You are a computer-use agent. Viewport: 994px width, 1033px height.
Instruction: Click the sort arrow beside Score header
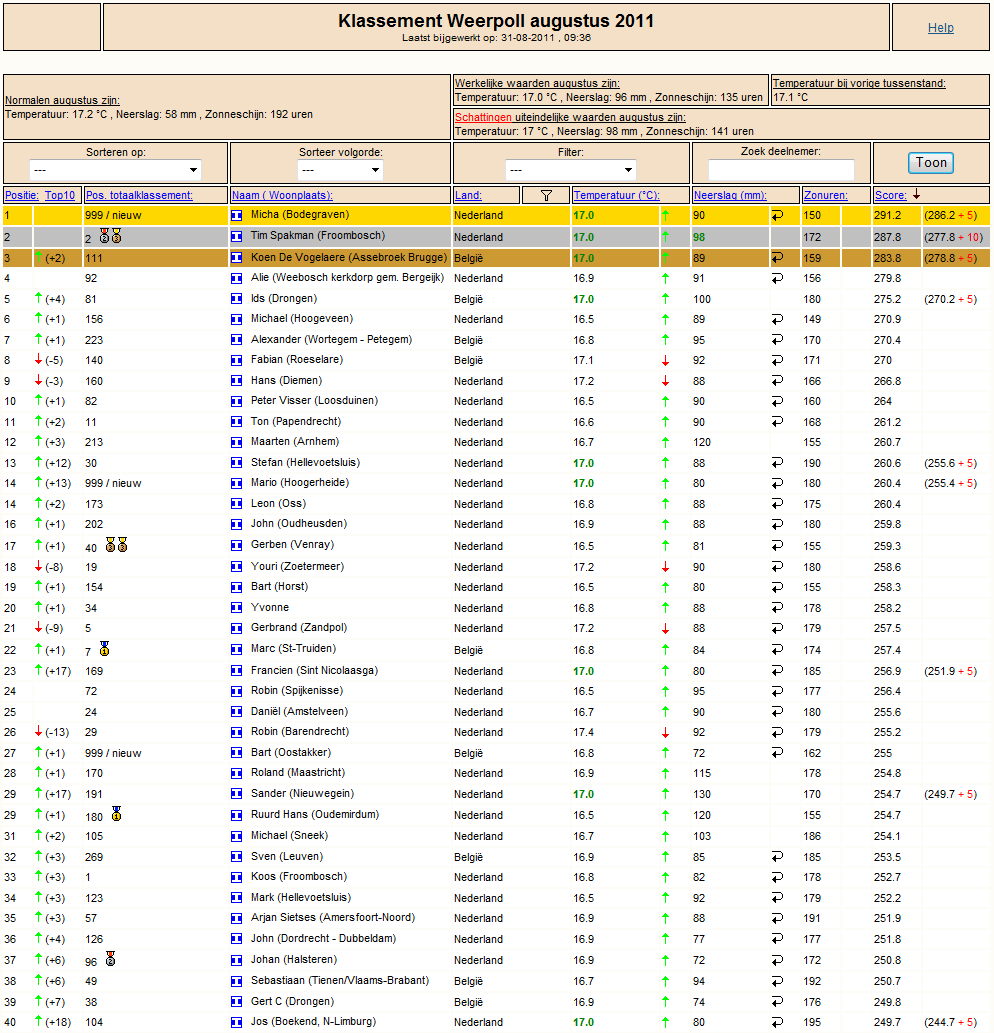916,194
